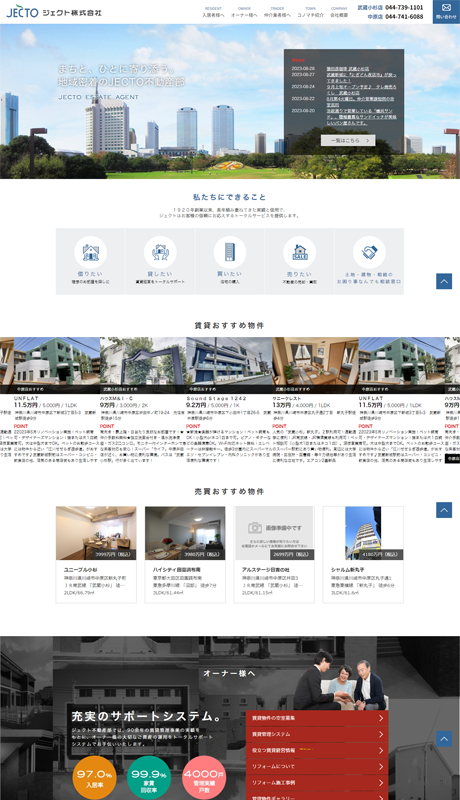Viewport: 460px width, 800px height.
Task: Click the handshake consultation icon
Action: pyautogui.click(x=369, y=252)
